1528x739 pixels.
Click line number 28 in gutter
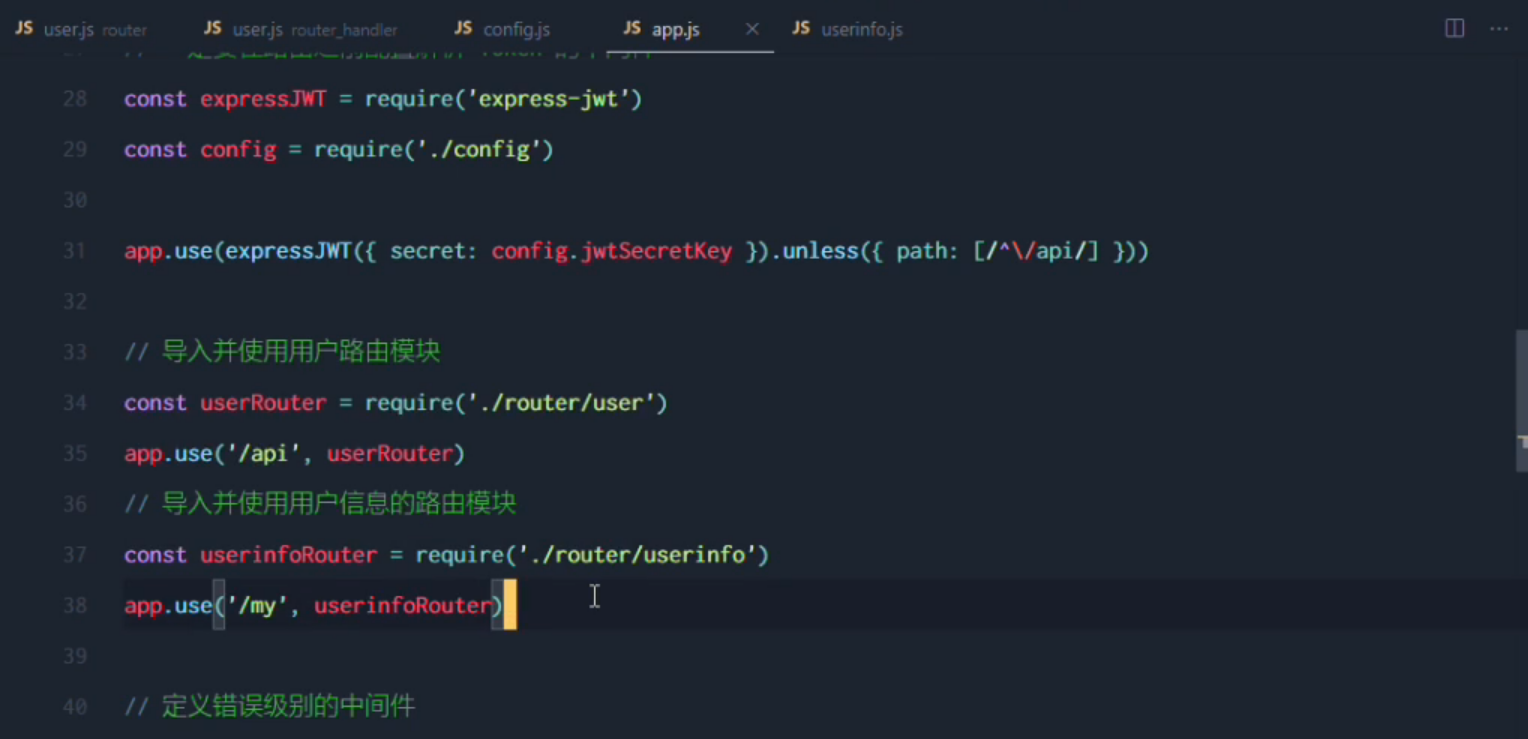[x=75, y=99]
